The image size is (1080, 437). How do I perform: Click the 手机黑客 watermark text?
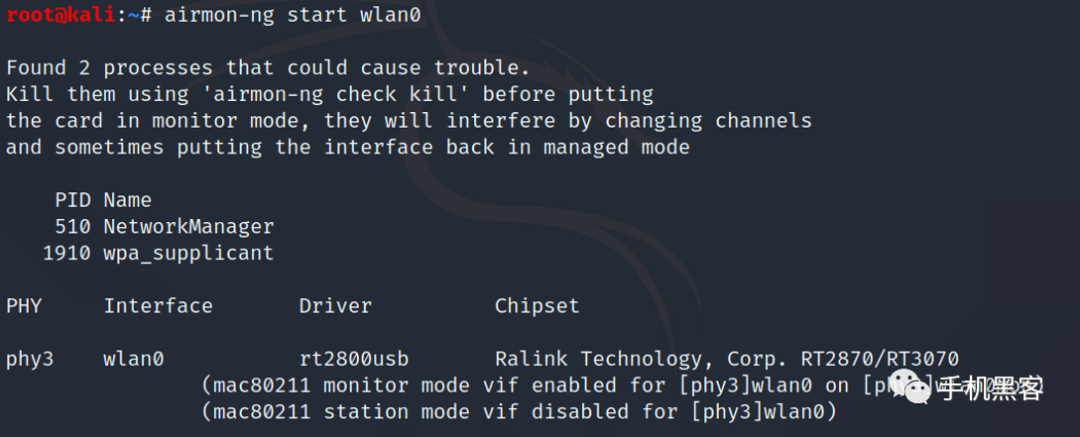click(x=991, y=389)
